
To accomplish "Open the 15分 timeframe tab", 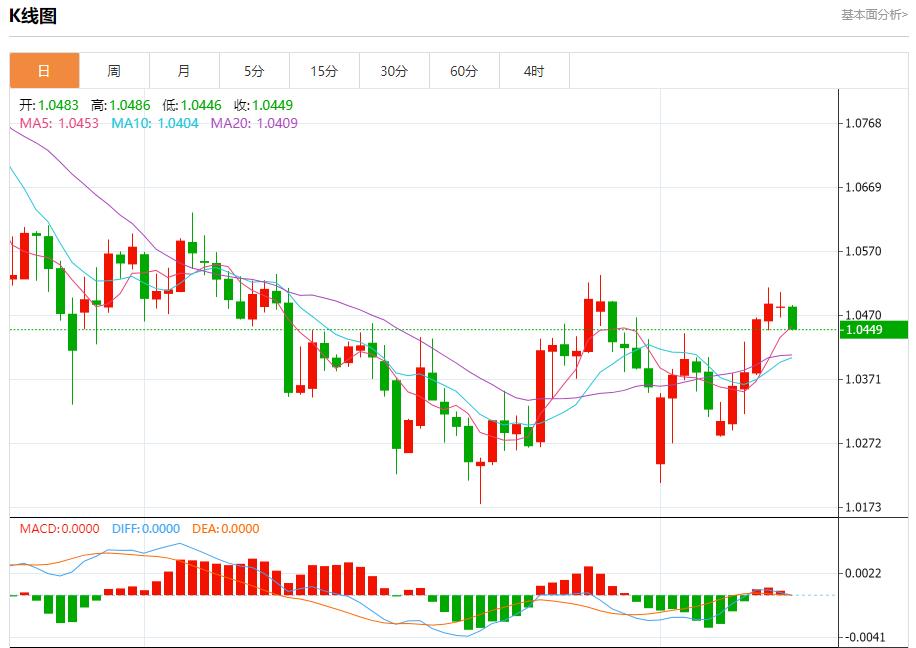I will click(x=324, y=71).
